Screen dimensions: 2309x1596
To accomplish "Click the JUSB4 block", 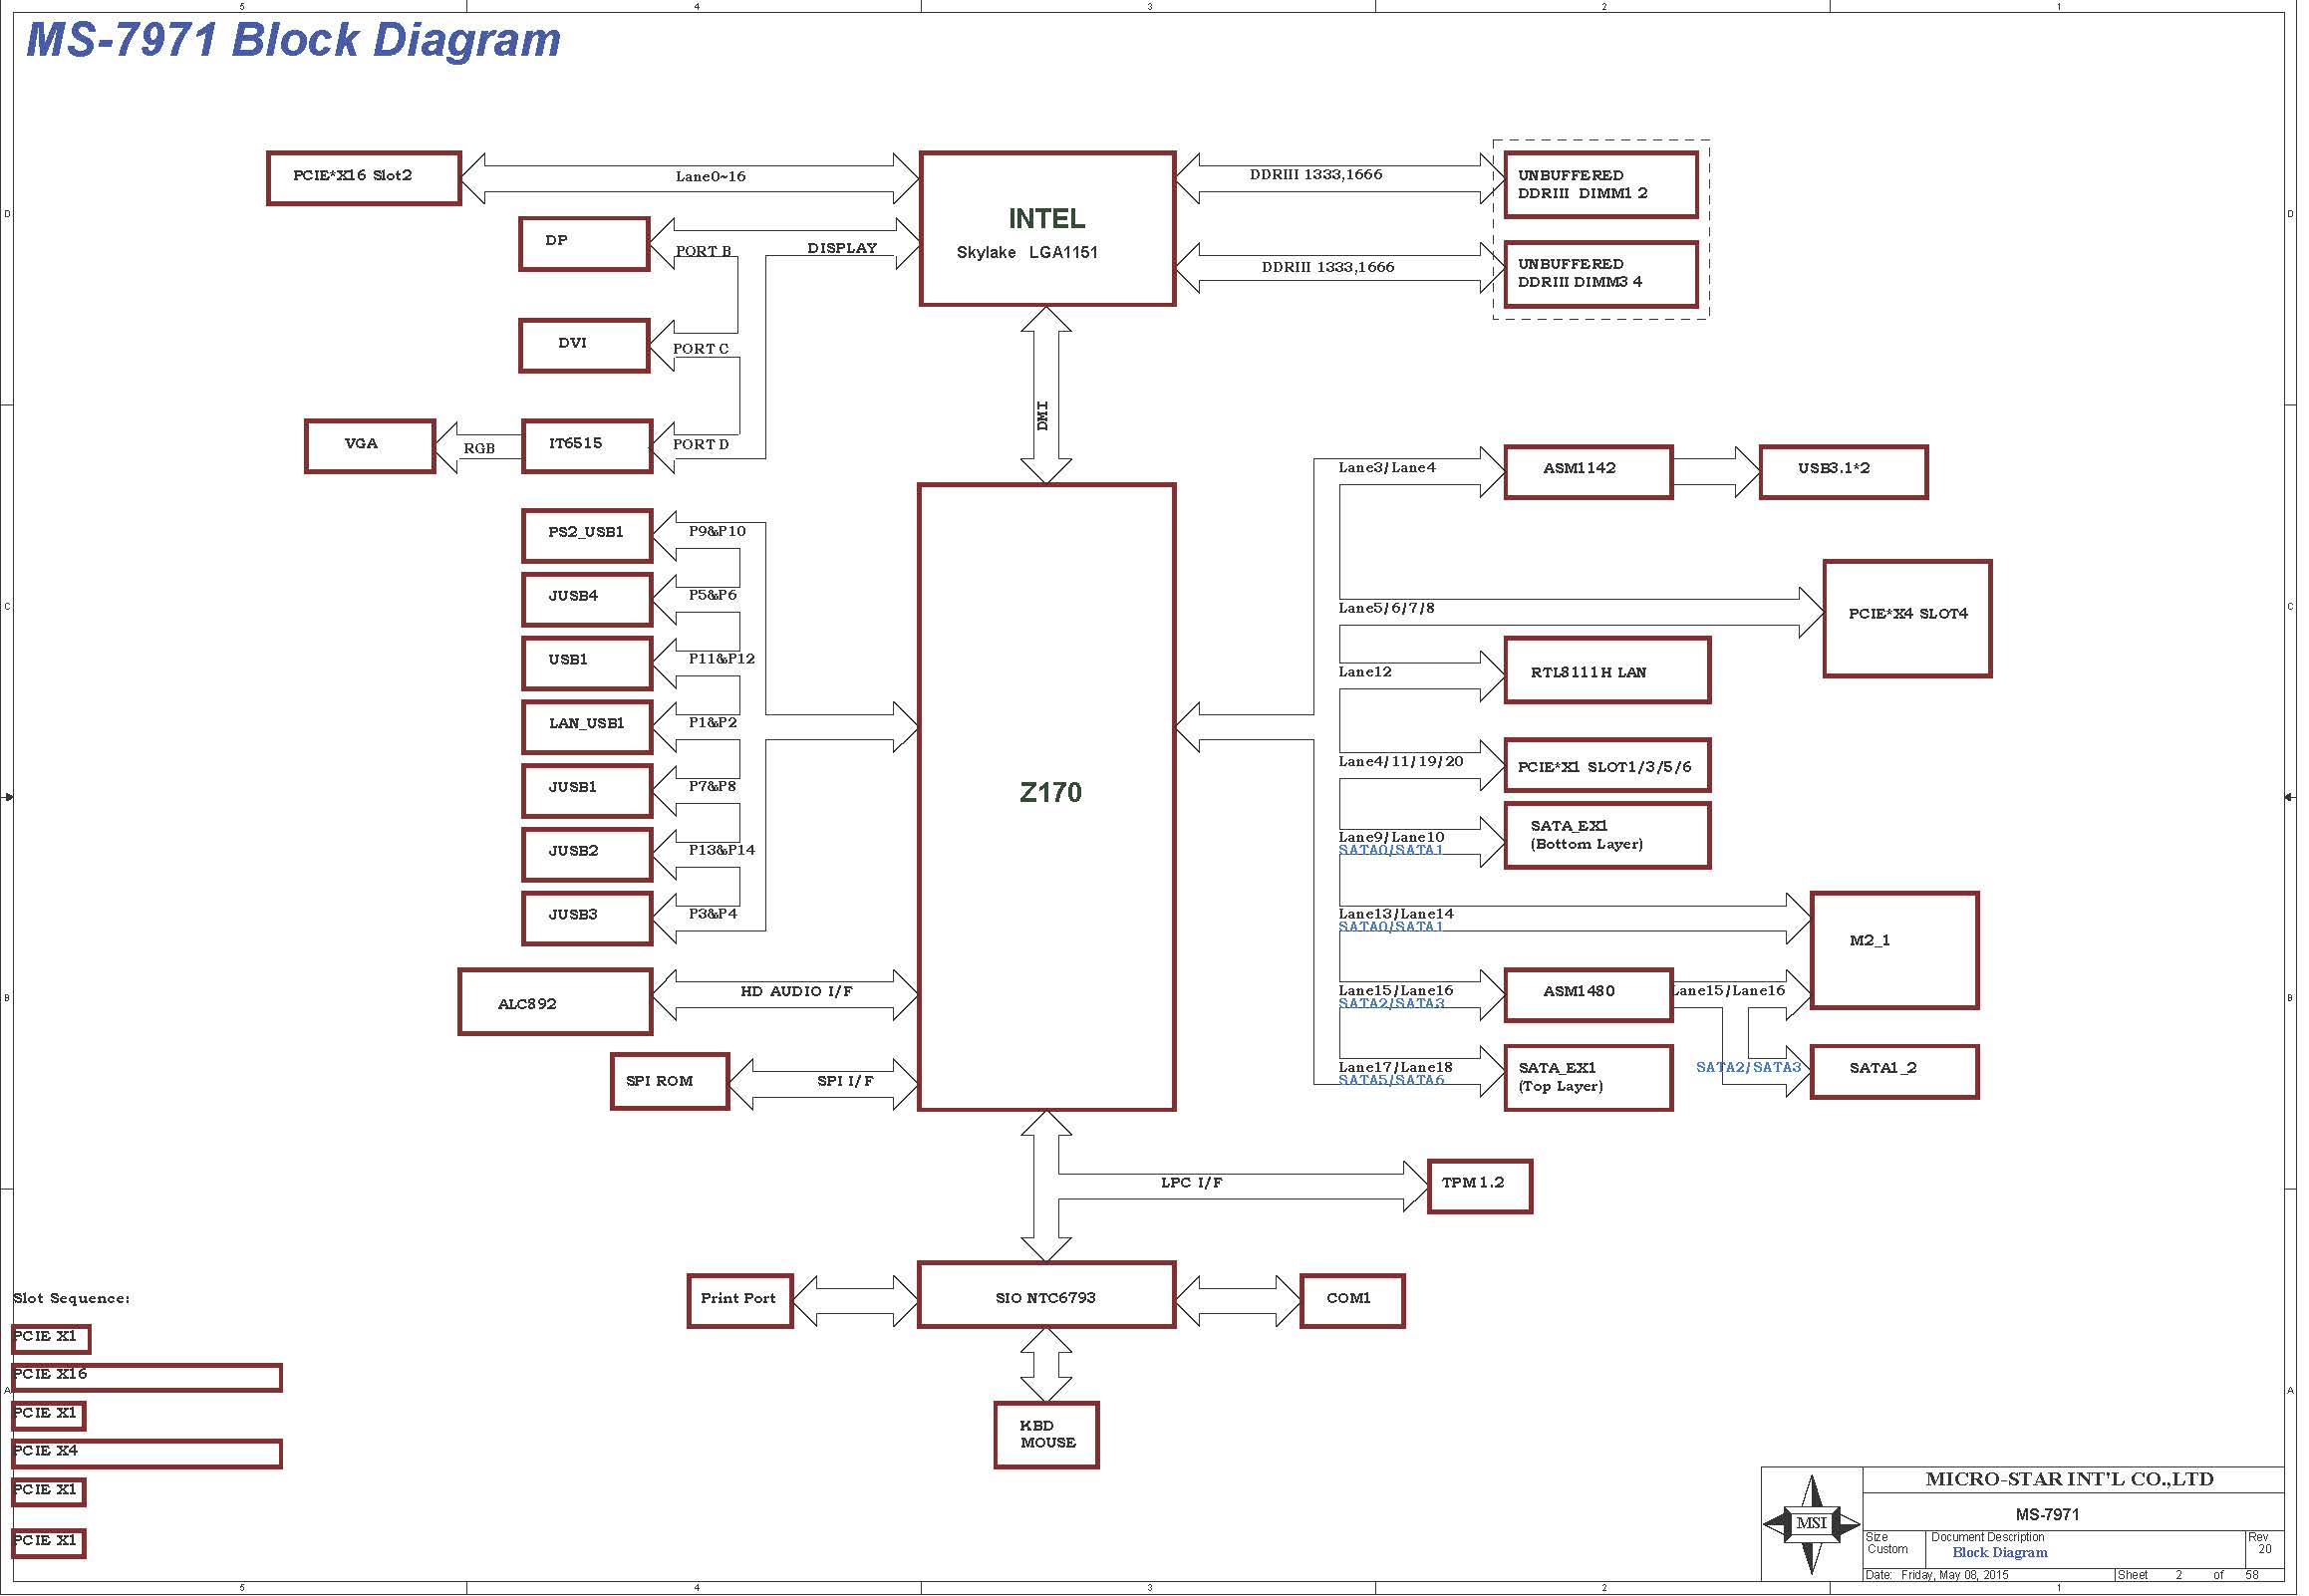I will (588, 601).
